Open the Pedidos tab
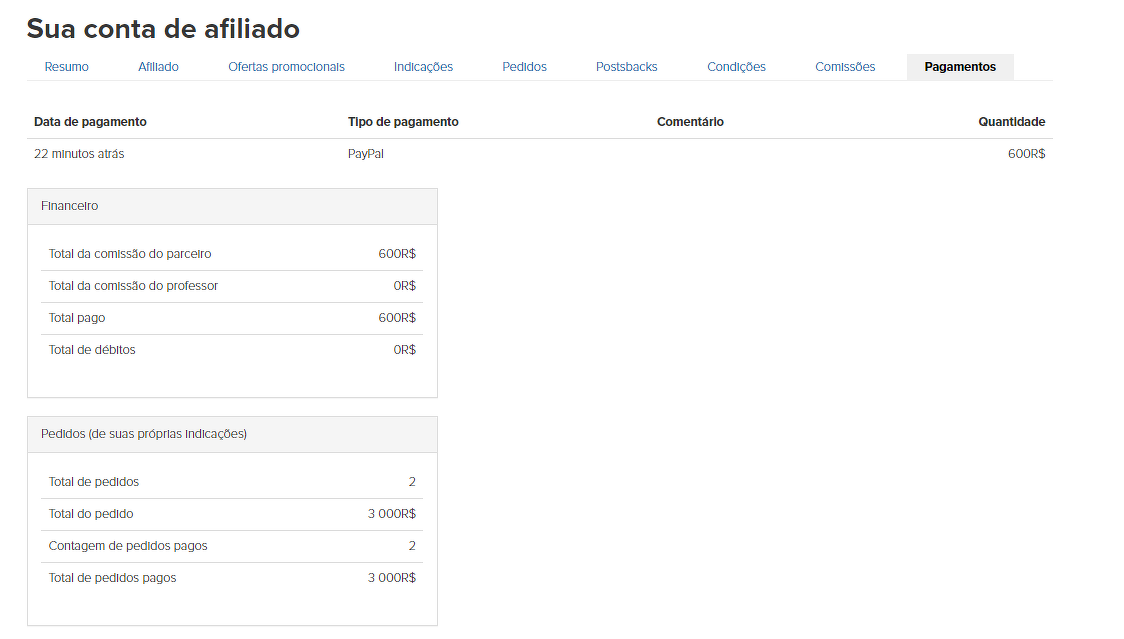Screen dimensions: 1124x639 click(x=524, y=67)
